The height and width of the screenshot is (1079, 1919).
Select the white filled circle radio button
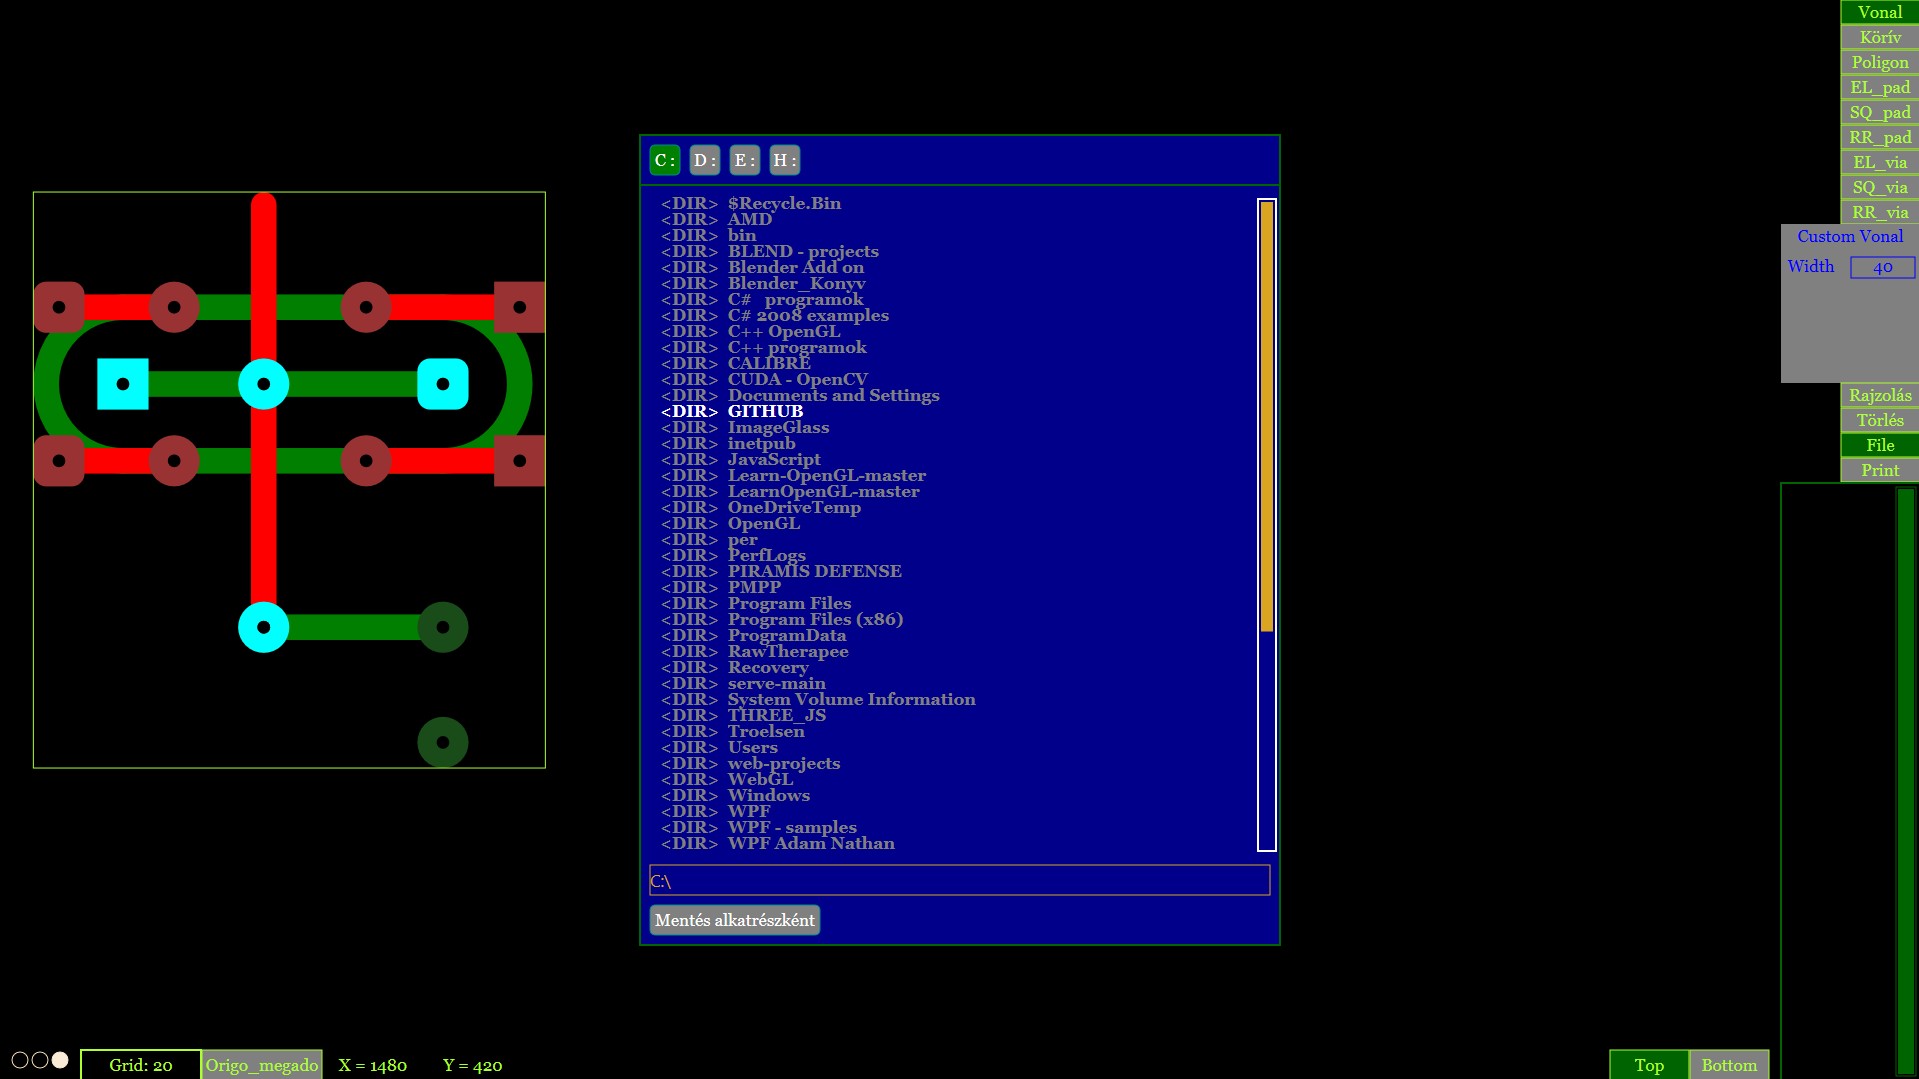point(60,1060)
